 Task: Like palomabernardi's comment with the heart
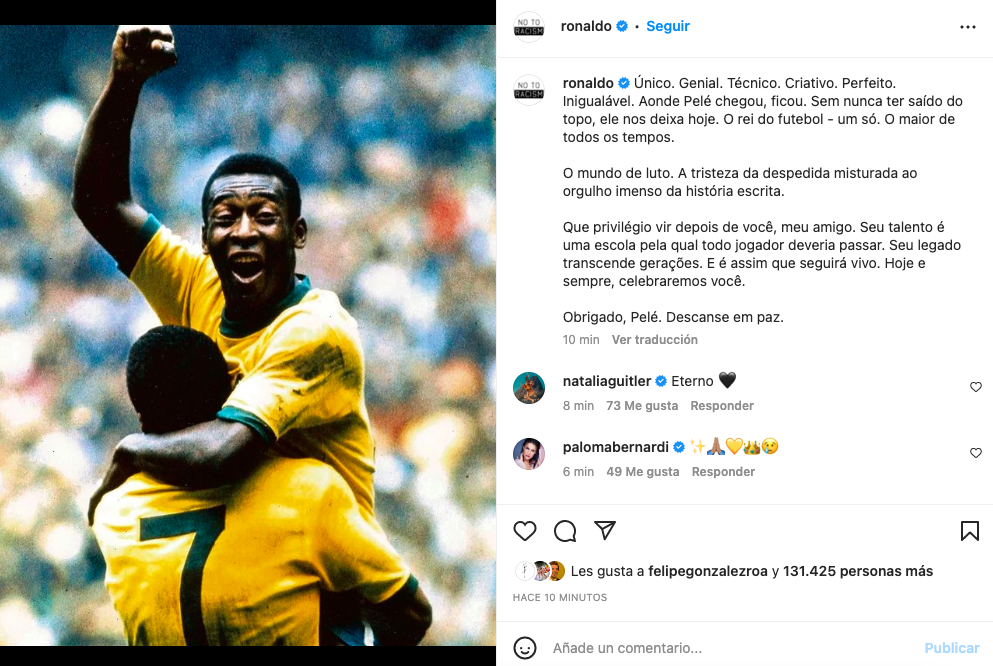pyautogui.click(x=976, y=453)
